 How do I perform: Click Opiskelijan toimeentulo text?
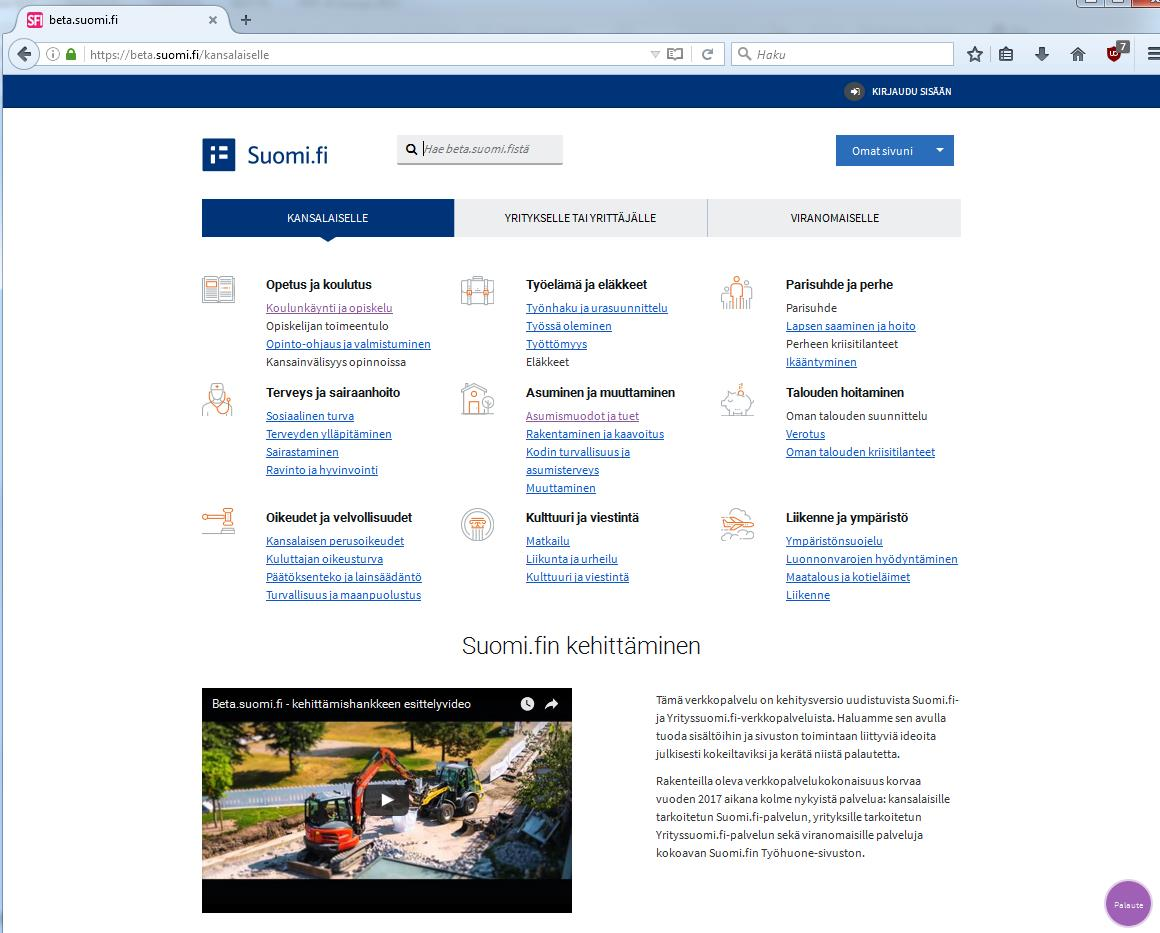click(327, 326)
